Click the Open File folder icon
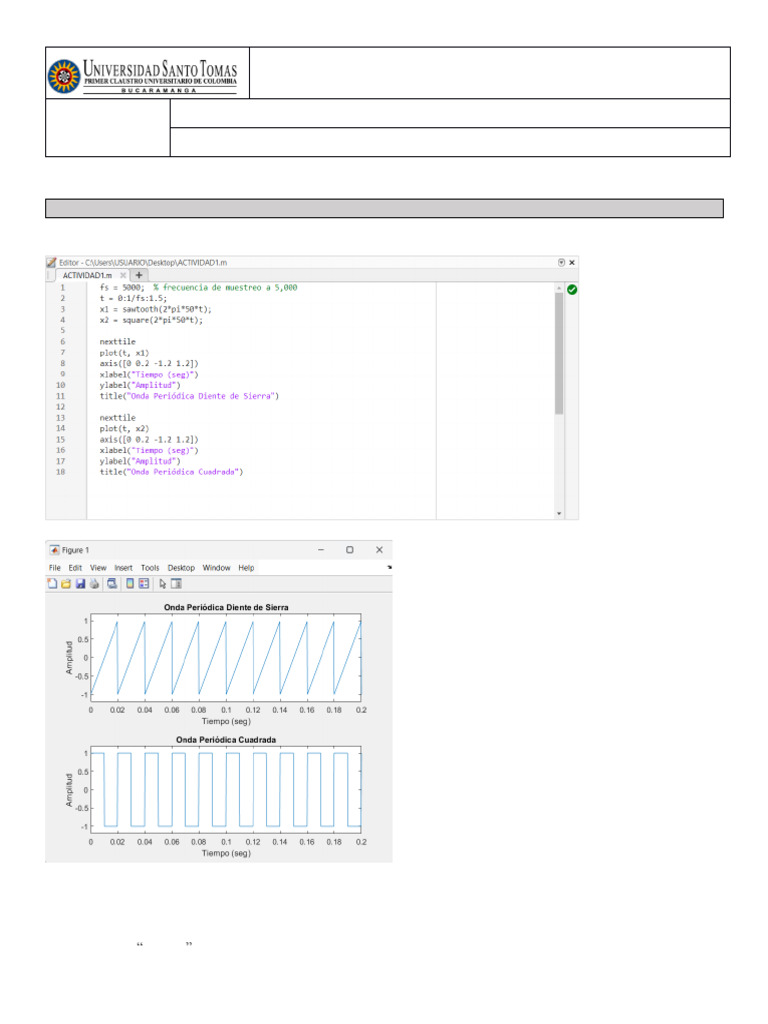The width and height of the screenshot is (768, 1024). tap(67, 584)
